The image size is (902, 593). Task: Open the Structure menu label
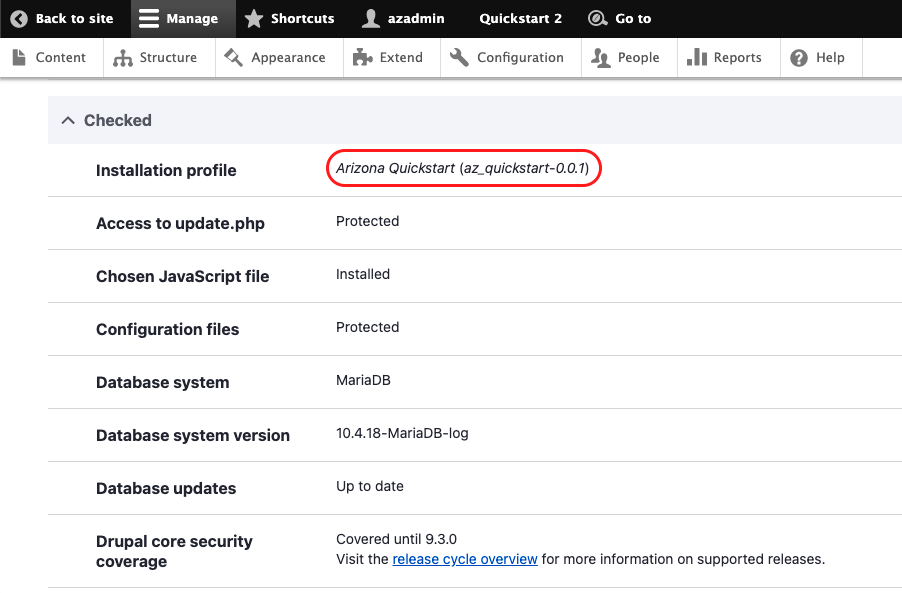(168, 58)
